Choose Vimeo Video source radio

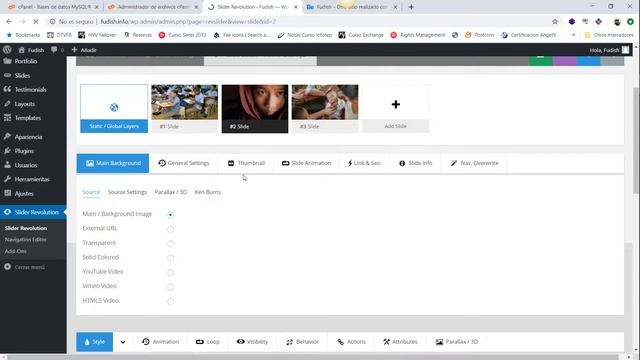tap(170, 287)
